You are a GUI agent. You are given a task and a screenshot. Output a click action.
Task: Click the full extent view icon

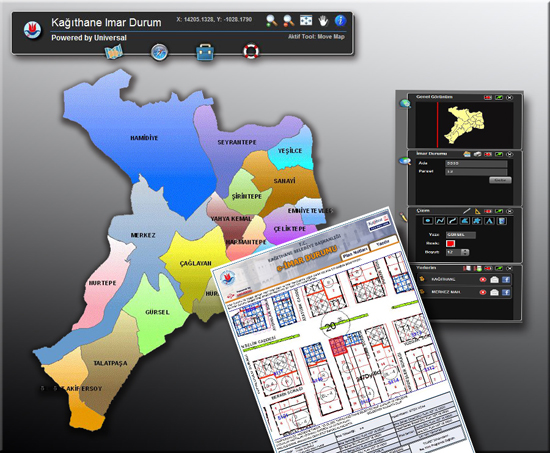(x=306, y=20)
